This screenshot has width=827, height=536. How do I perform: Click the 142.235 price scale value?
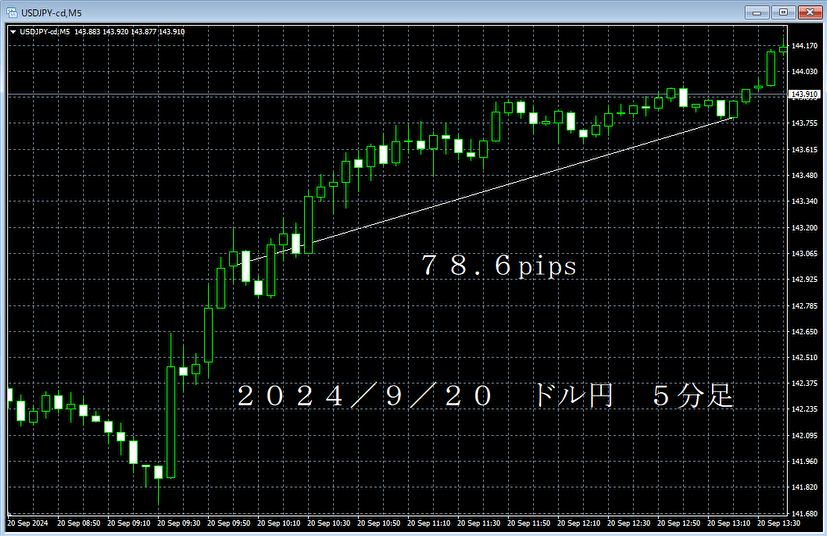(x=804, y=409)
